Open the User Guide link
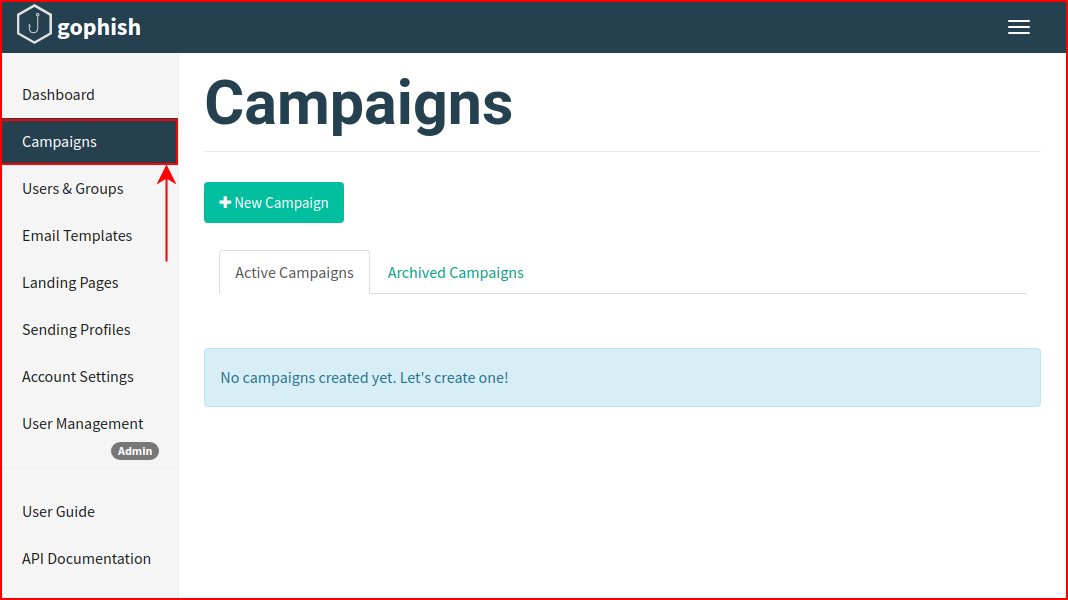This screenshot has width=1068, height=600. pos(59,511)
